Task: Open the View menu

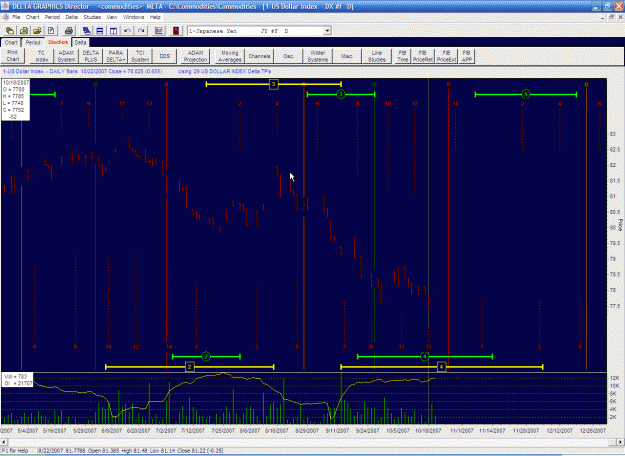Action: [x=112, y=17]
